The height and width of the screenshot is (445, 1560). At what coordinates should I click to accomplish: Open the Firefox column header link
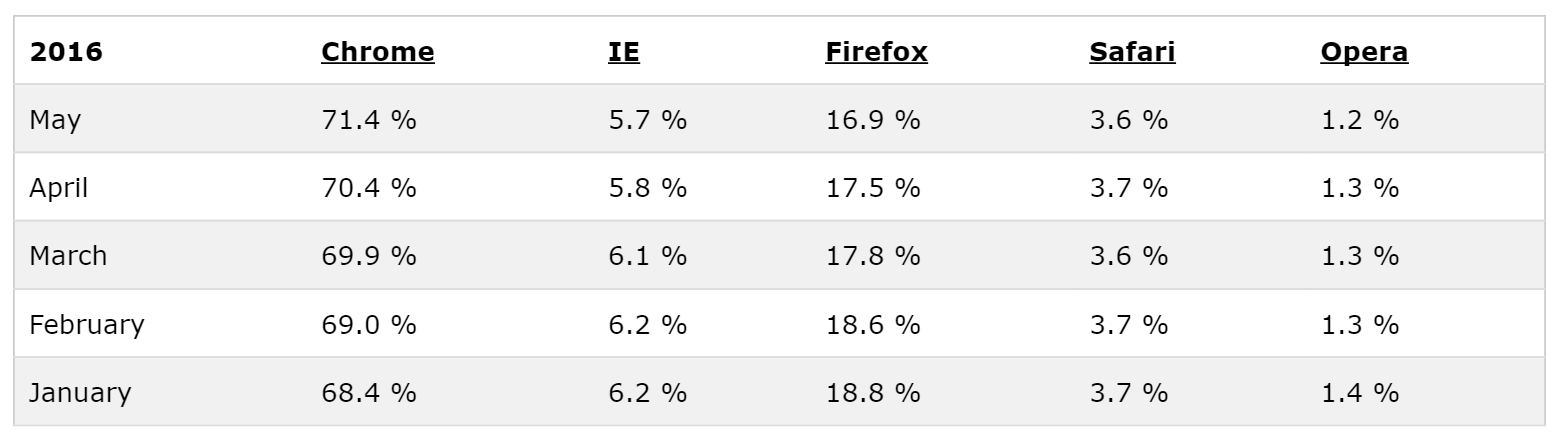tap(876, 52)
